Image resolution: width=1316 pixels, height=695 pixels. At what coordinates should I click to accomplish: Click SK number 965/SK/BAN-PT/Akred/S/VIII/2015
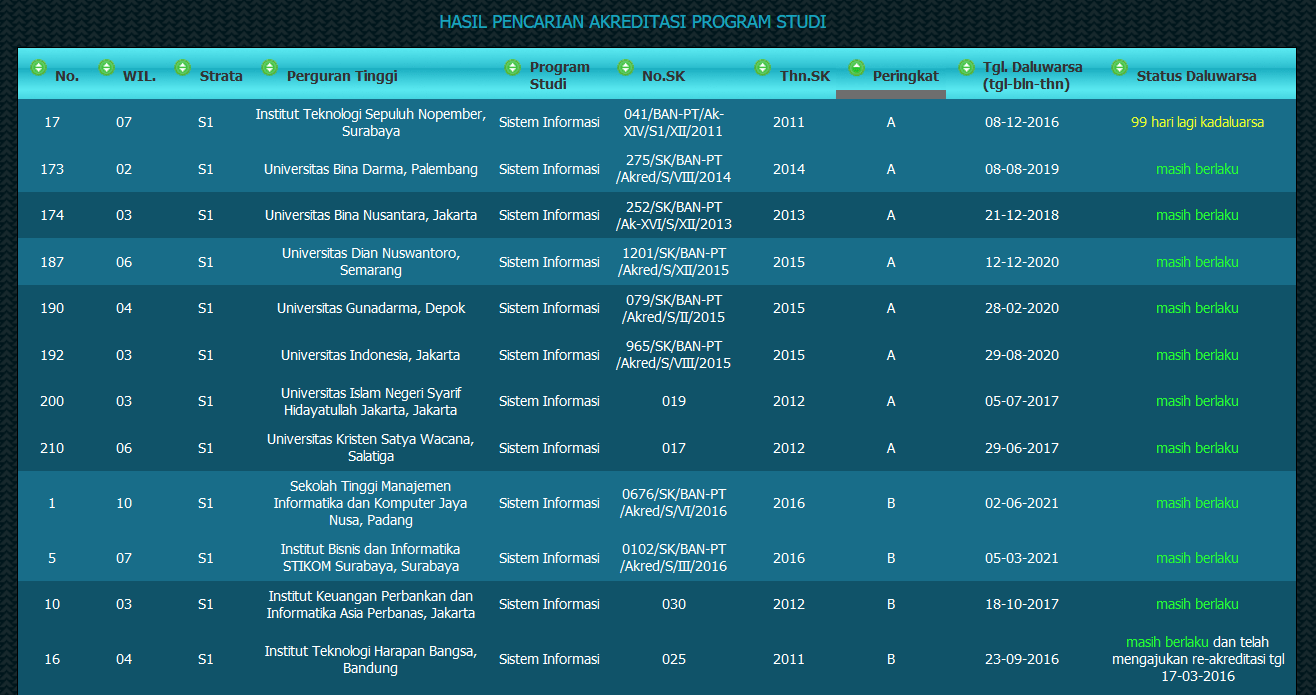(x=674, y=355)
